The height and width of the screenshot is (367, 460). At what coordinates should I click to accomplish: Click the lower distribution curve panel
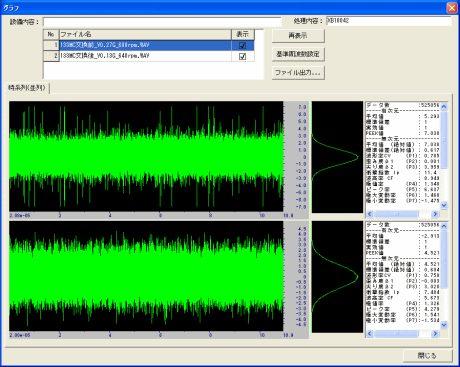pyautogui.click(x=337, y=277)
